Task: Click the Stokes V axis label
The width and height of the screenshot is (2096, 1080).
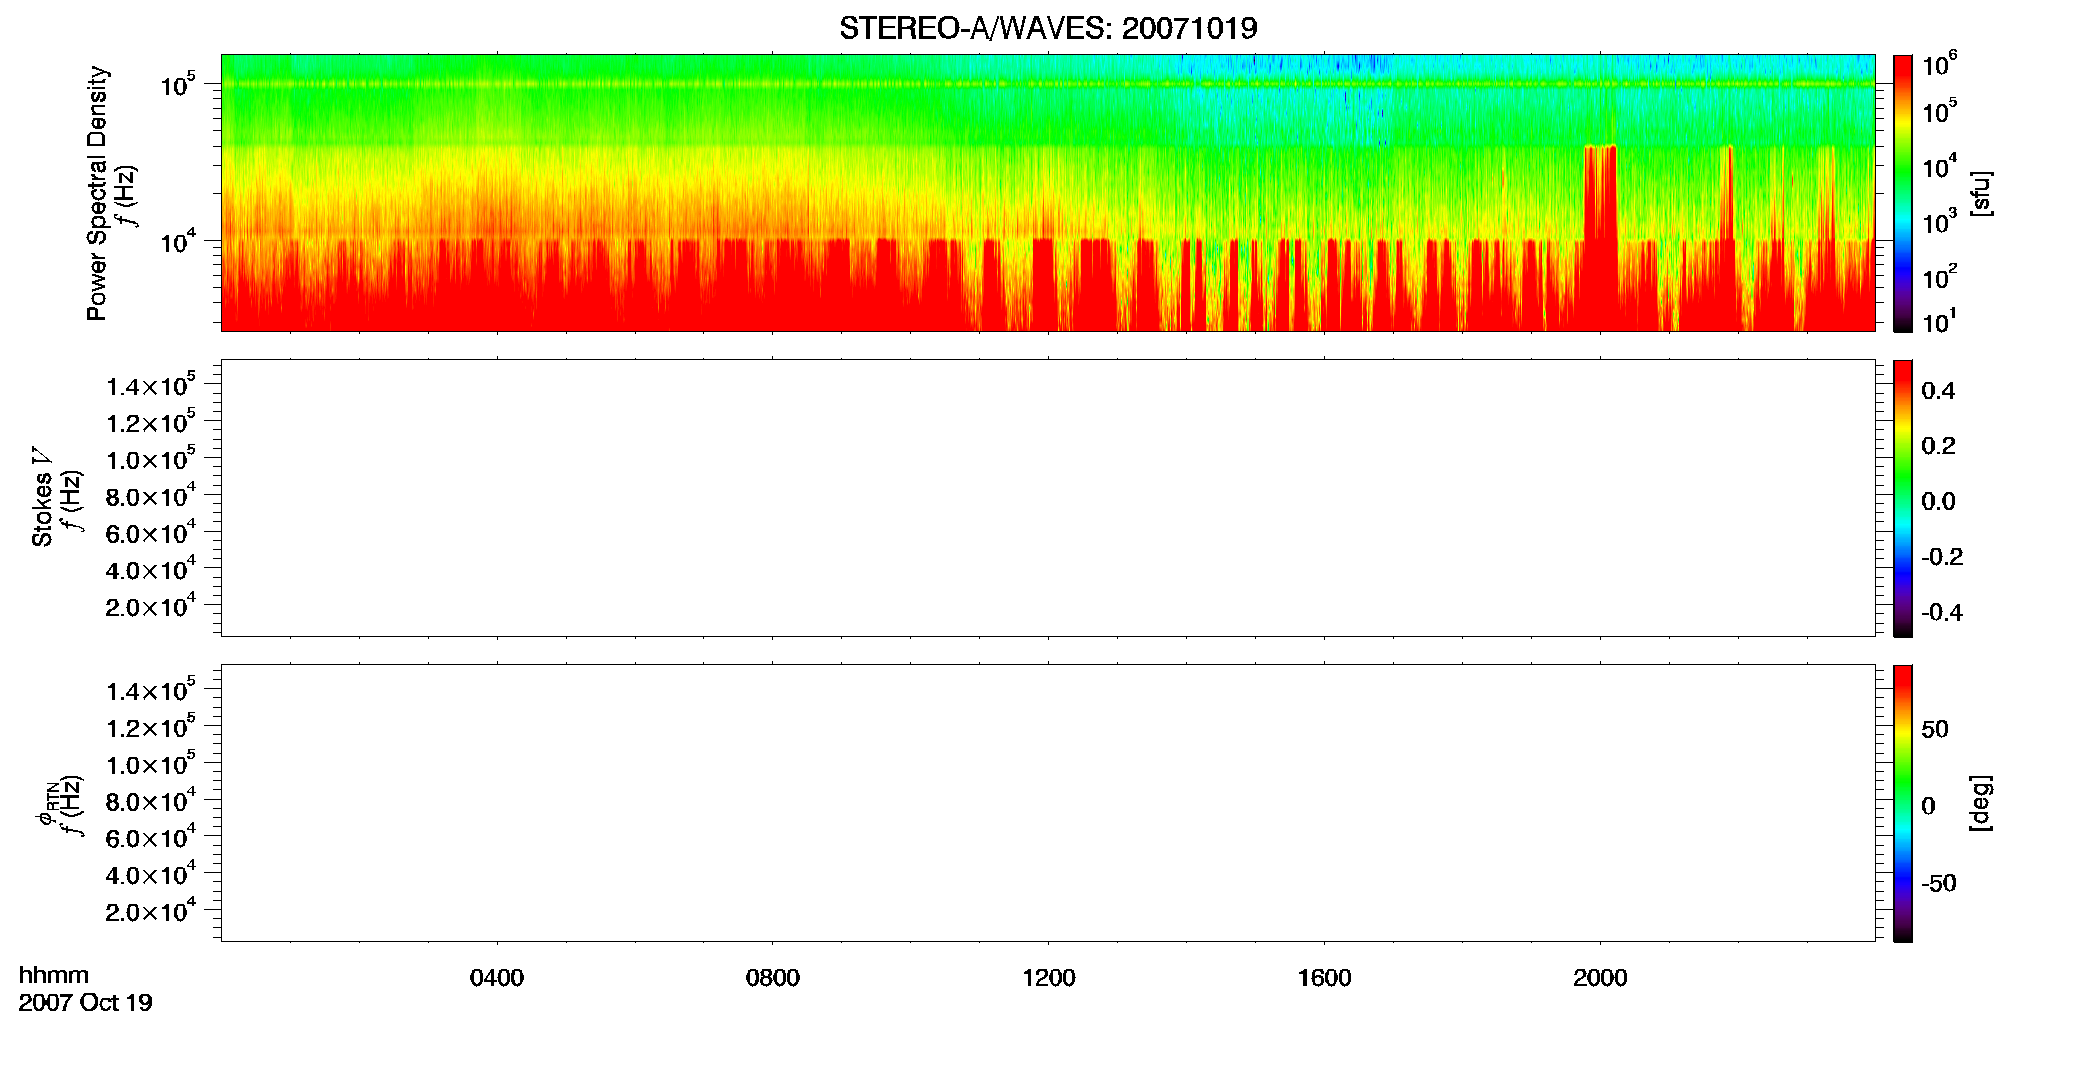Action: click(43, 497)
